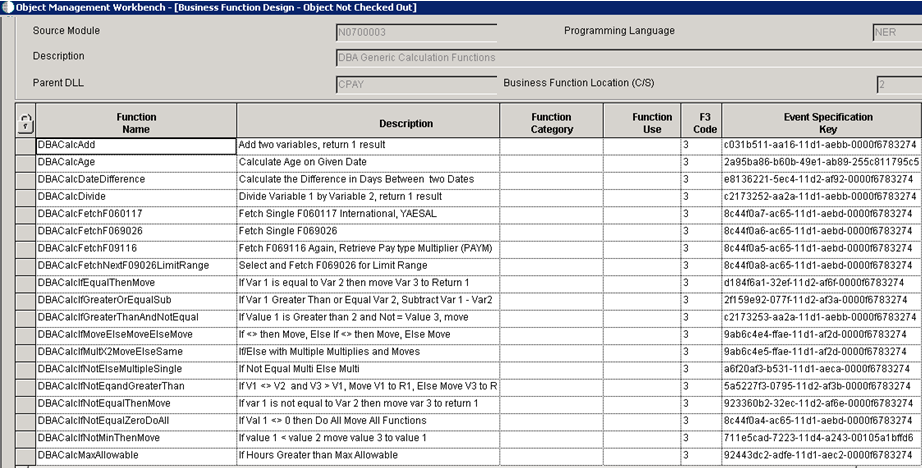Viewport: 922px width, 468px height.
Task: Click the Business Function Location field
Action: coord(899,84)
